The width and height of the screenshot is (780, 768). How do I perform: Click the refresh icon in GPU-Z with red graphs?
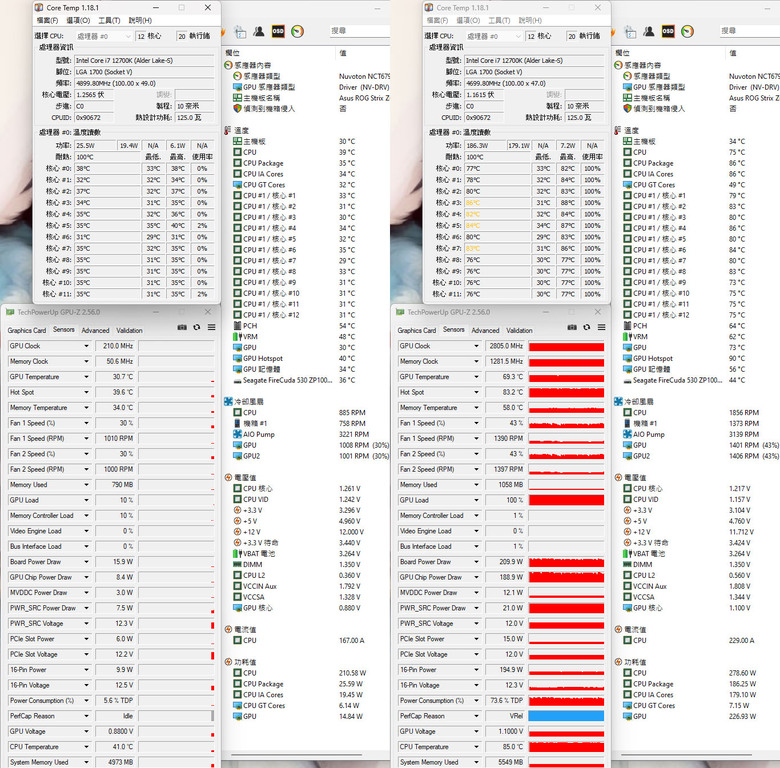tap(587, 327)
